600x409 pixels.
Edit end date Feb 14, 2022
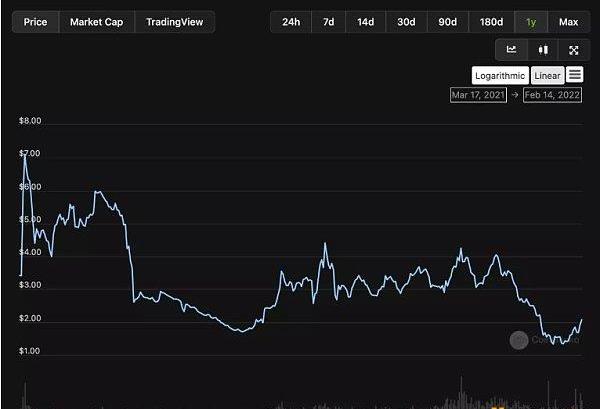click(551, 95)
